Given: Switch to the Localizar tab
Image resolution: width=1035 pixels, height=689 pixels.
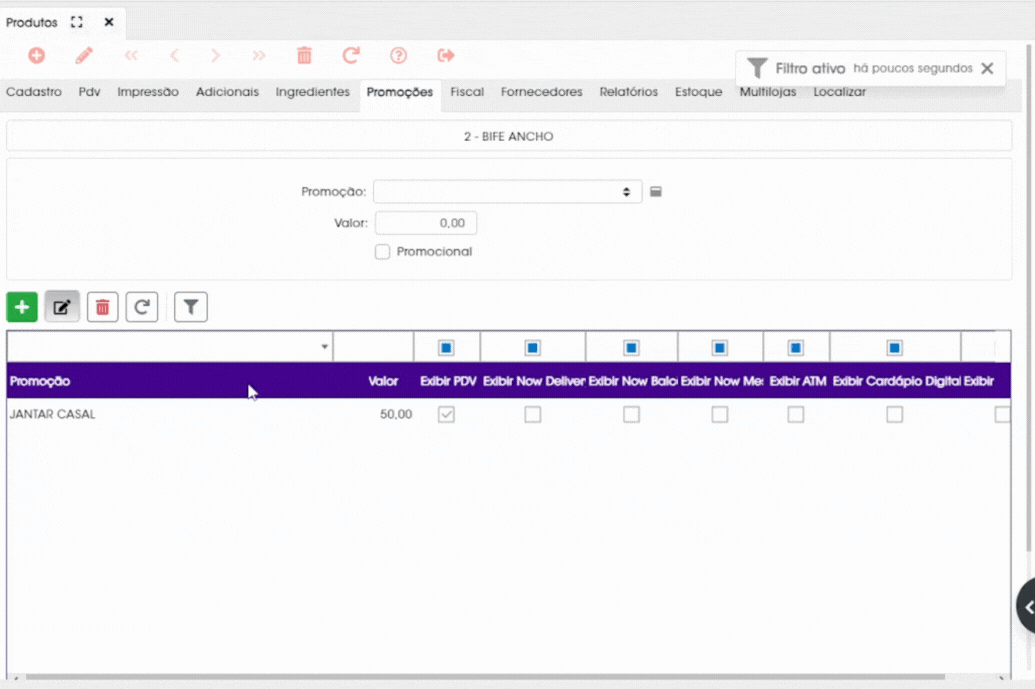Looking at the screenshot, I should pos(839,92).
